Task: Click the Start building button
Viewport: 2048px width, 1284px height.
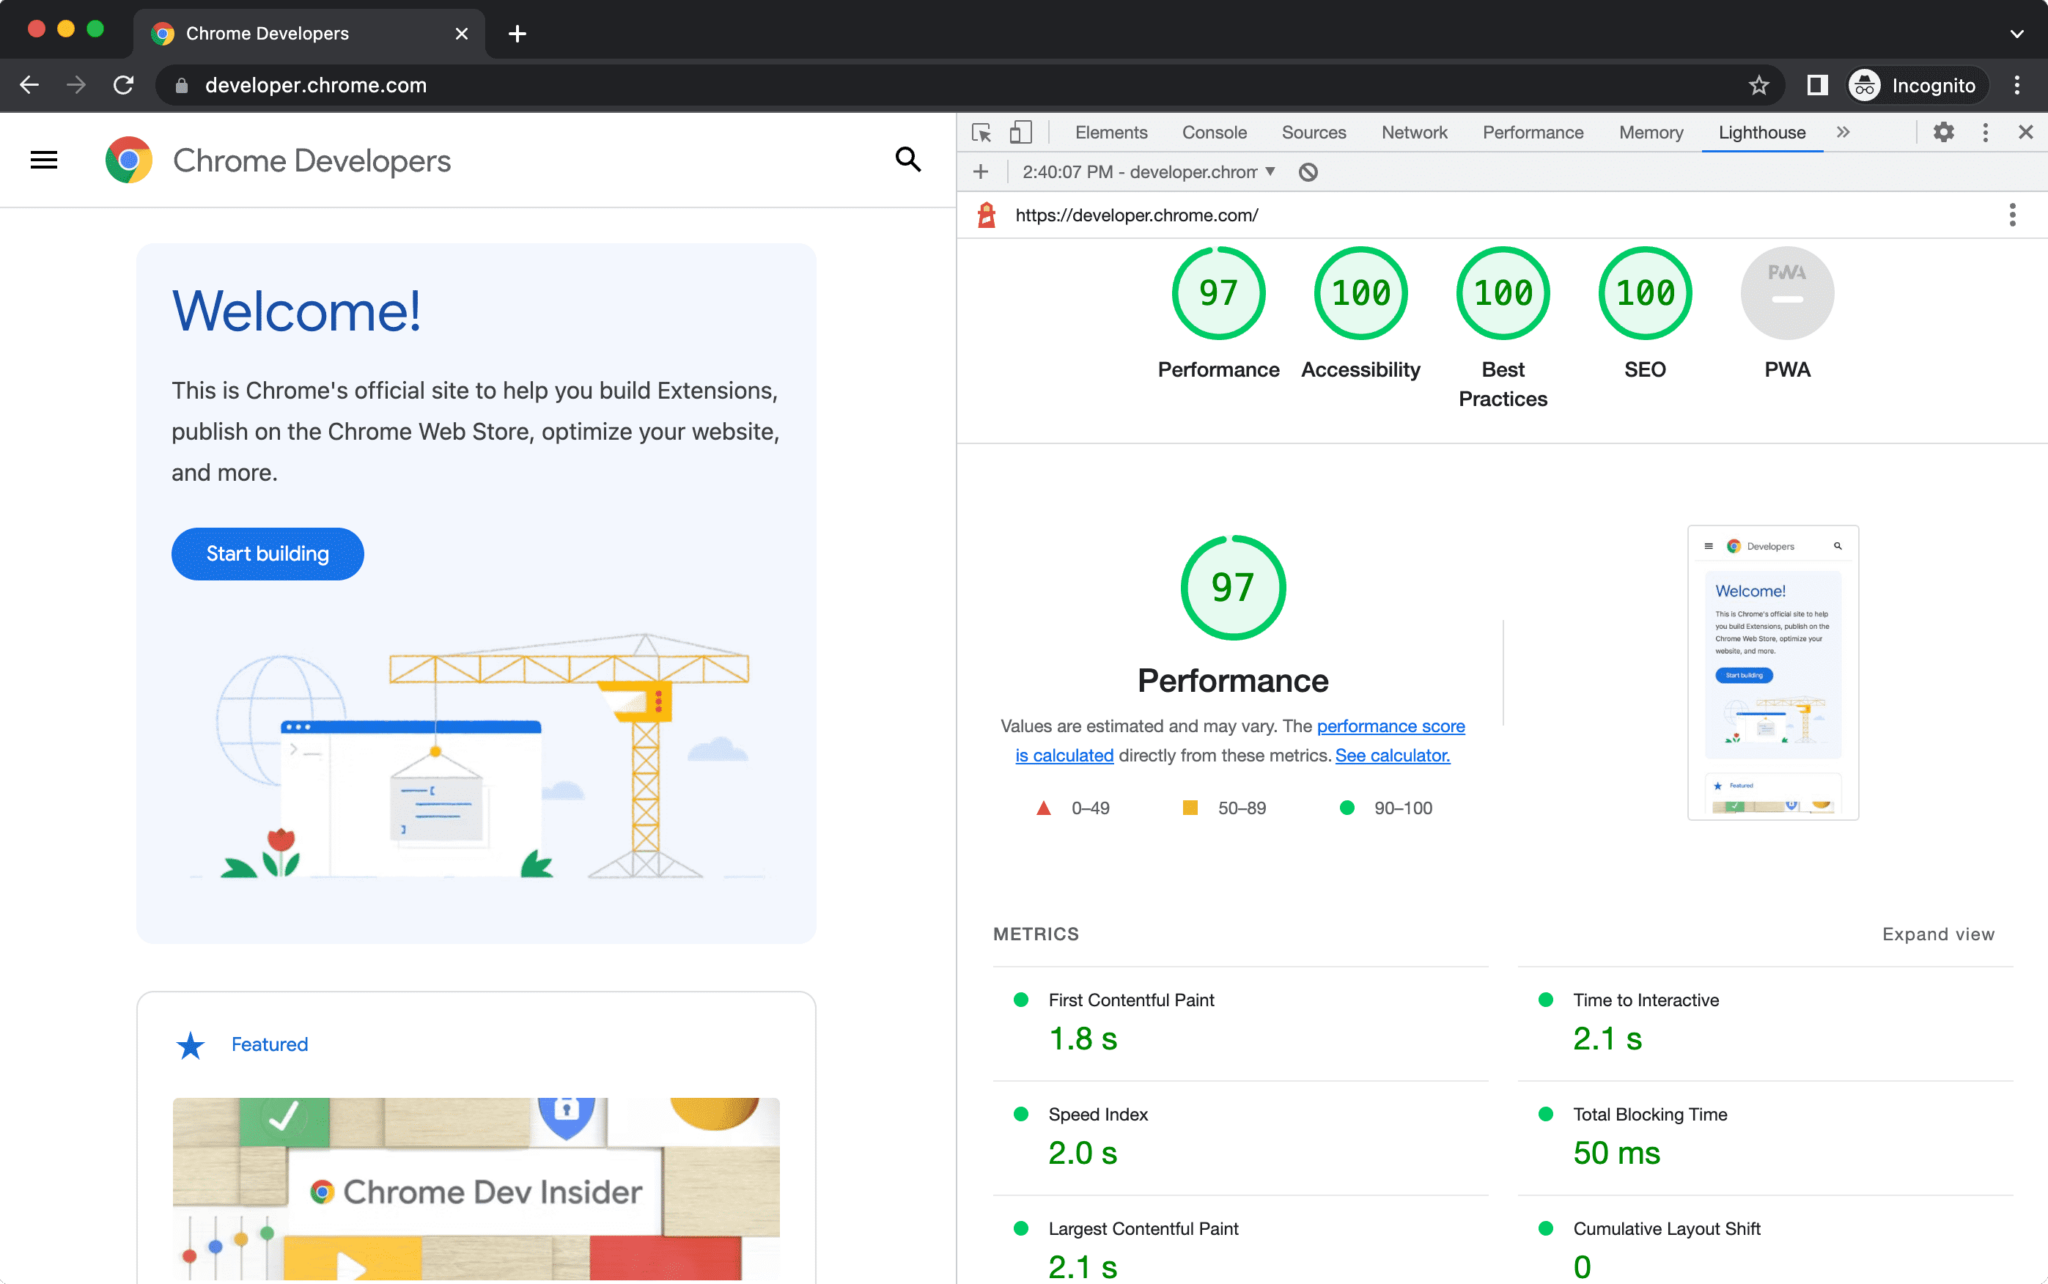Action: coord(267,553)
